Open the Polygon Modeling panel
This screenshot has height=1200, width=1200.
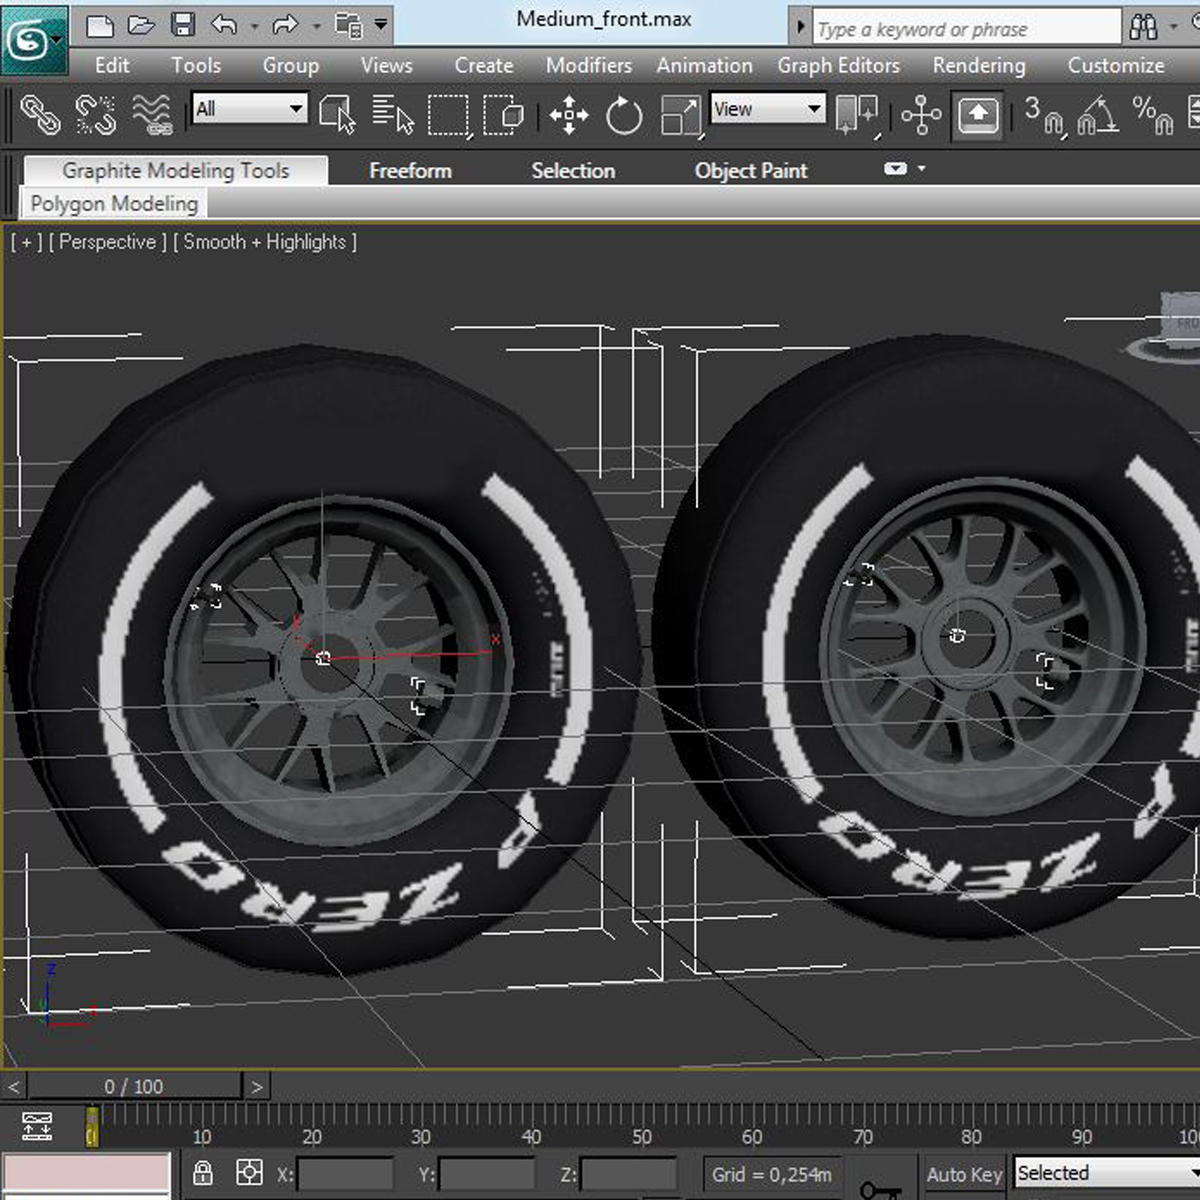[114, 203]
